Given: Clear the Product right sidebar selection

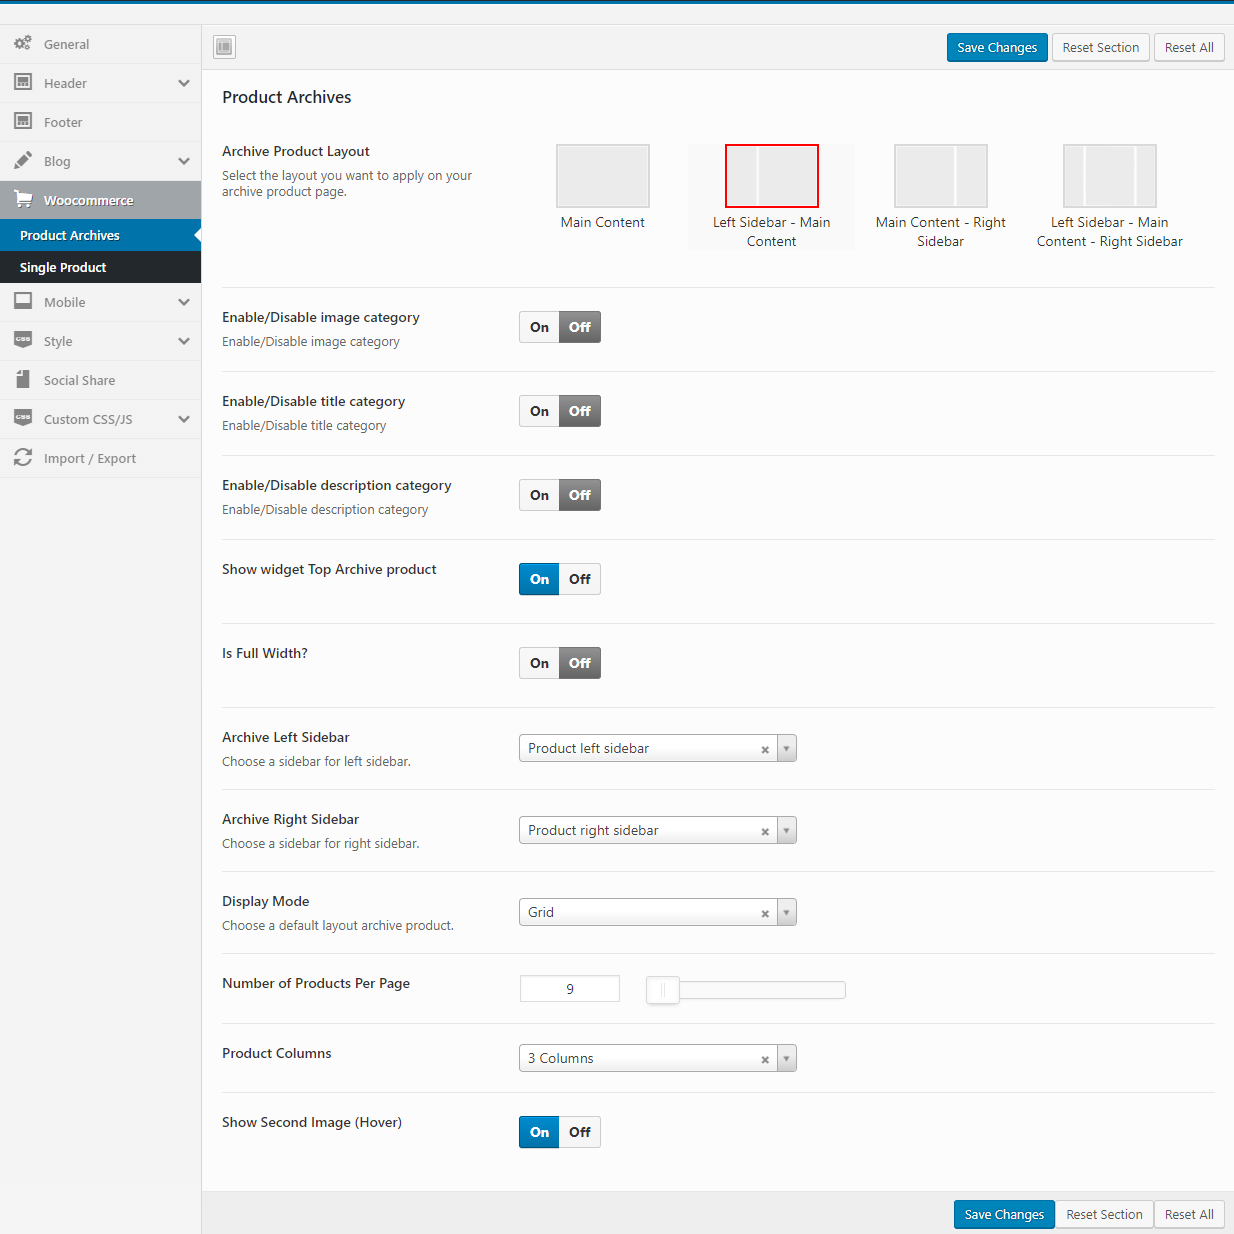Looking at the screenshot, I should click(x=765, y=831).
